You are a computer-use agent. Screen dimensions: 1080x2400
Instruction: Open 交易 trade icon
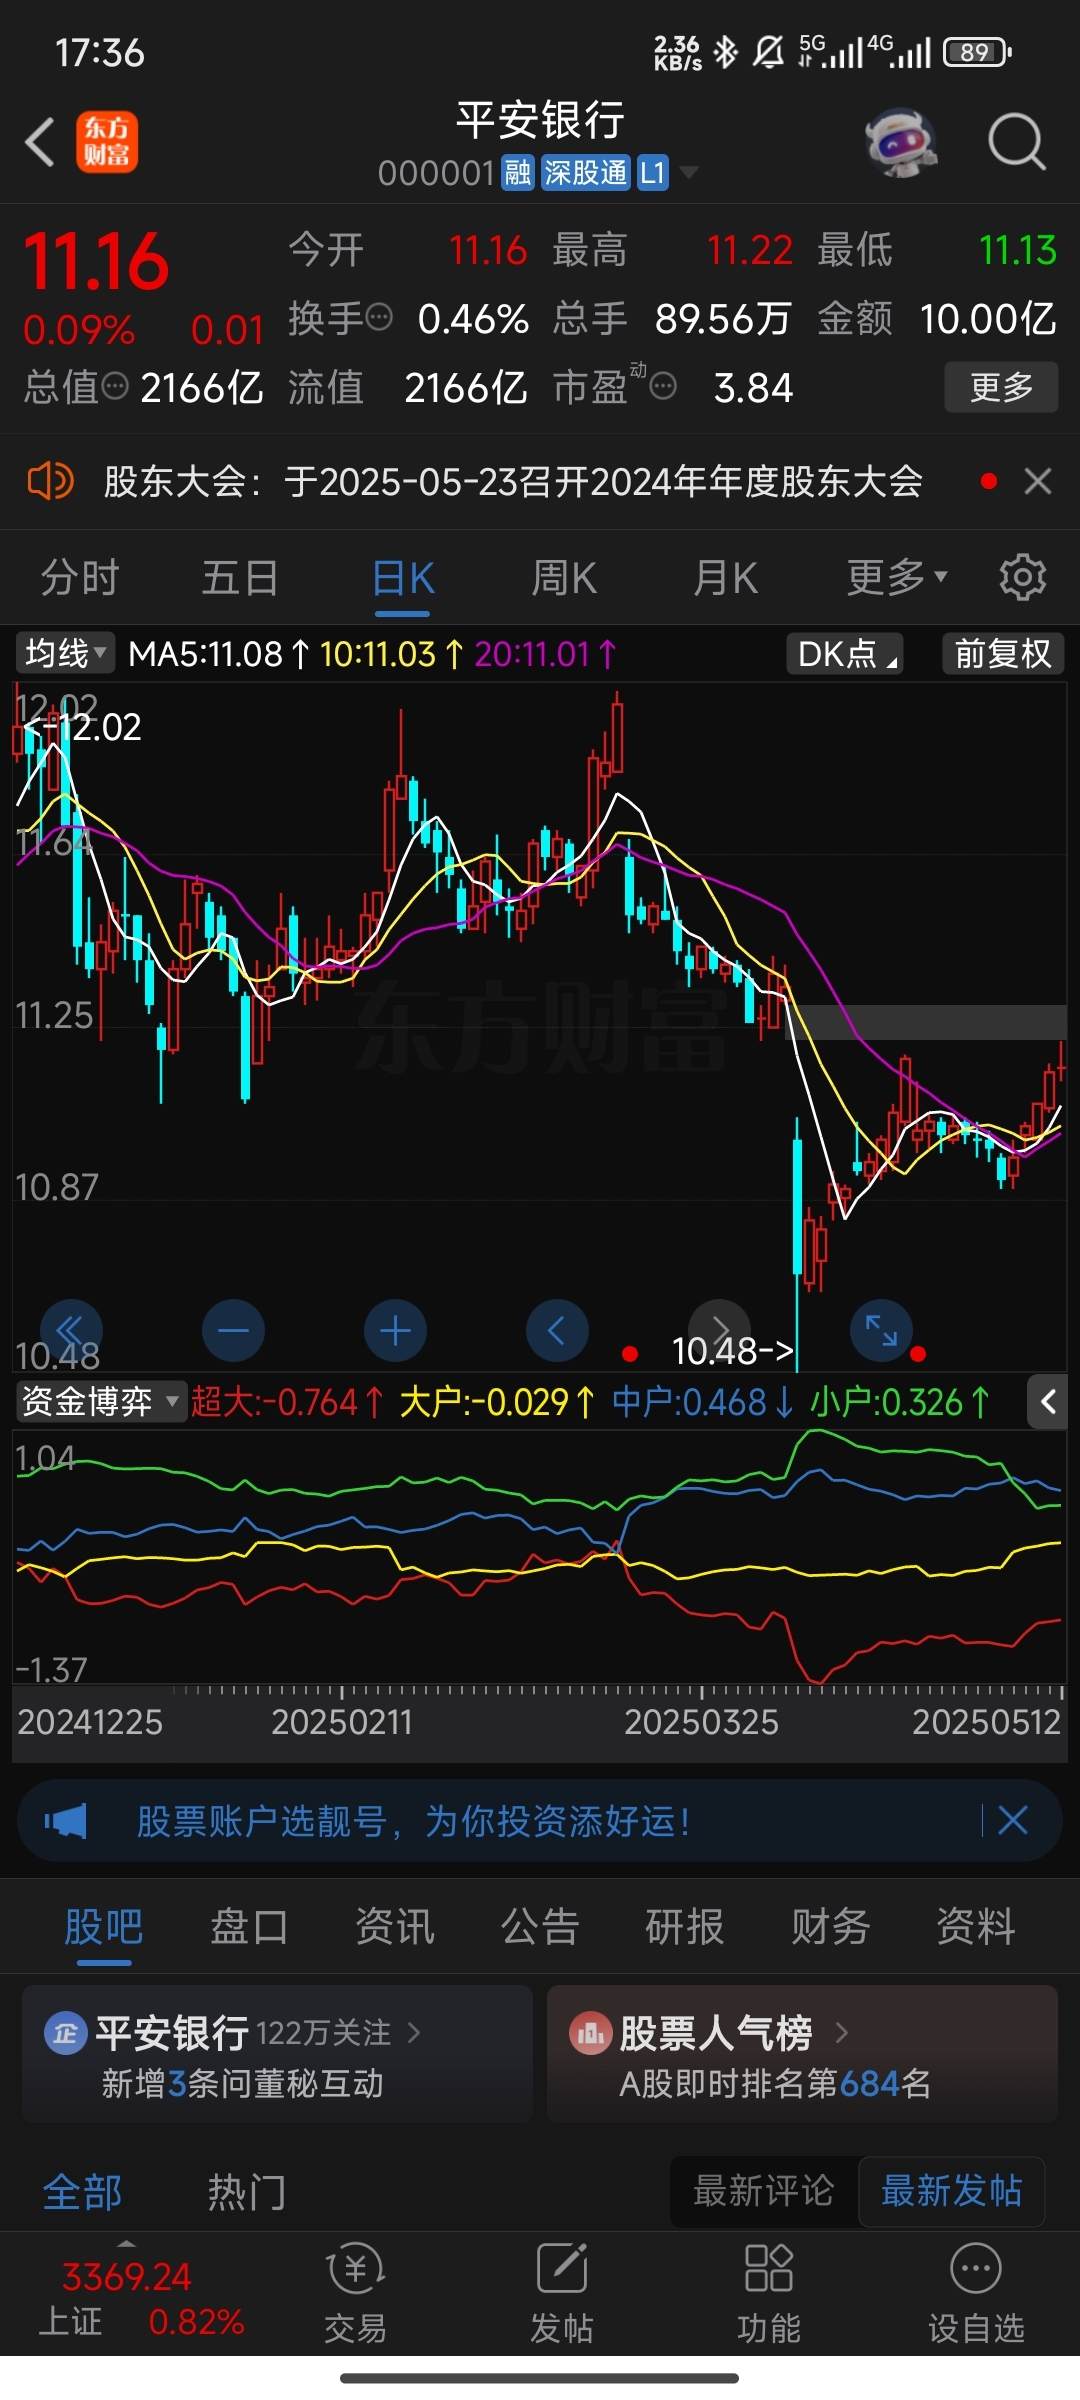click(x=355, y=2292)
